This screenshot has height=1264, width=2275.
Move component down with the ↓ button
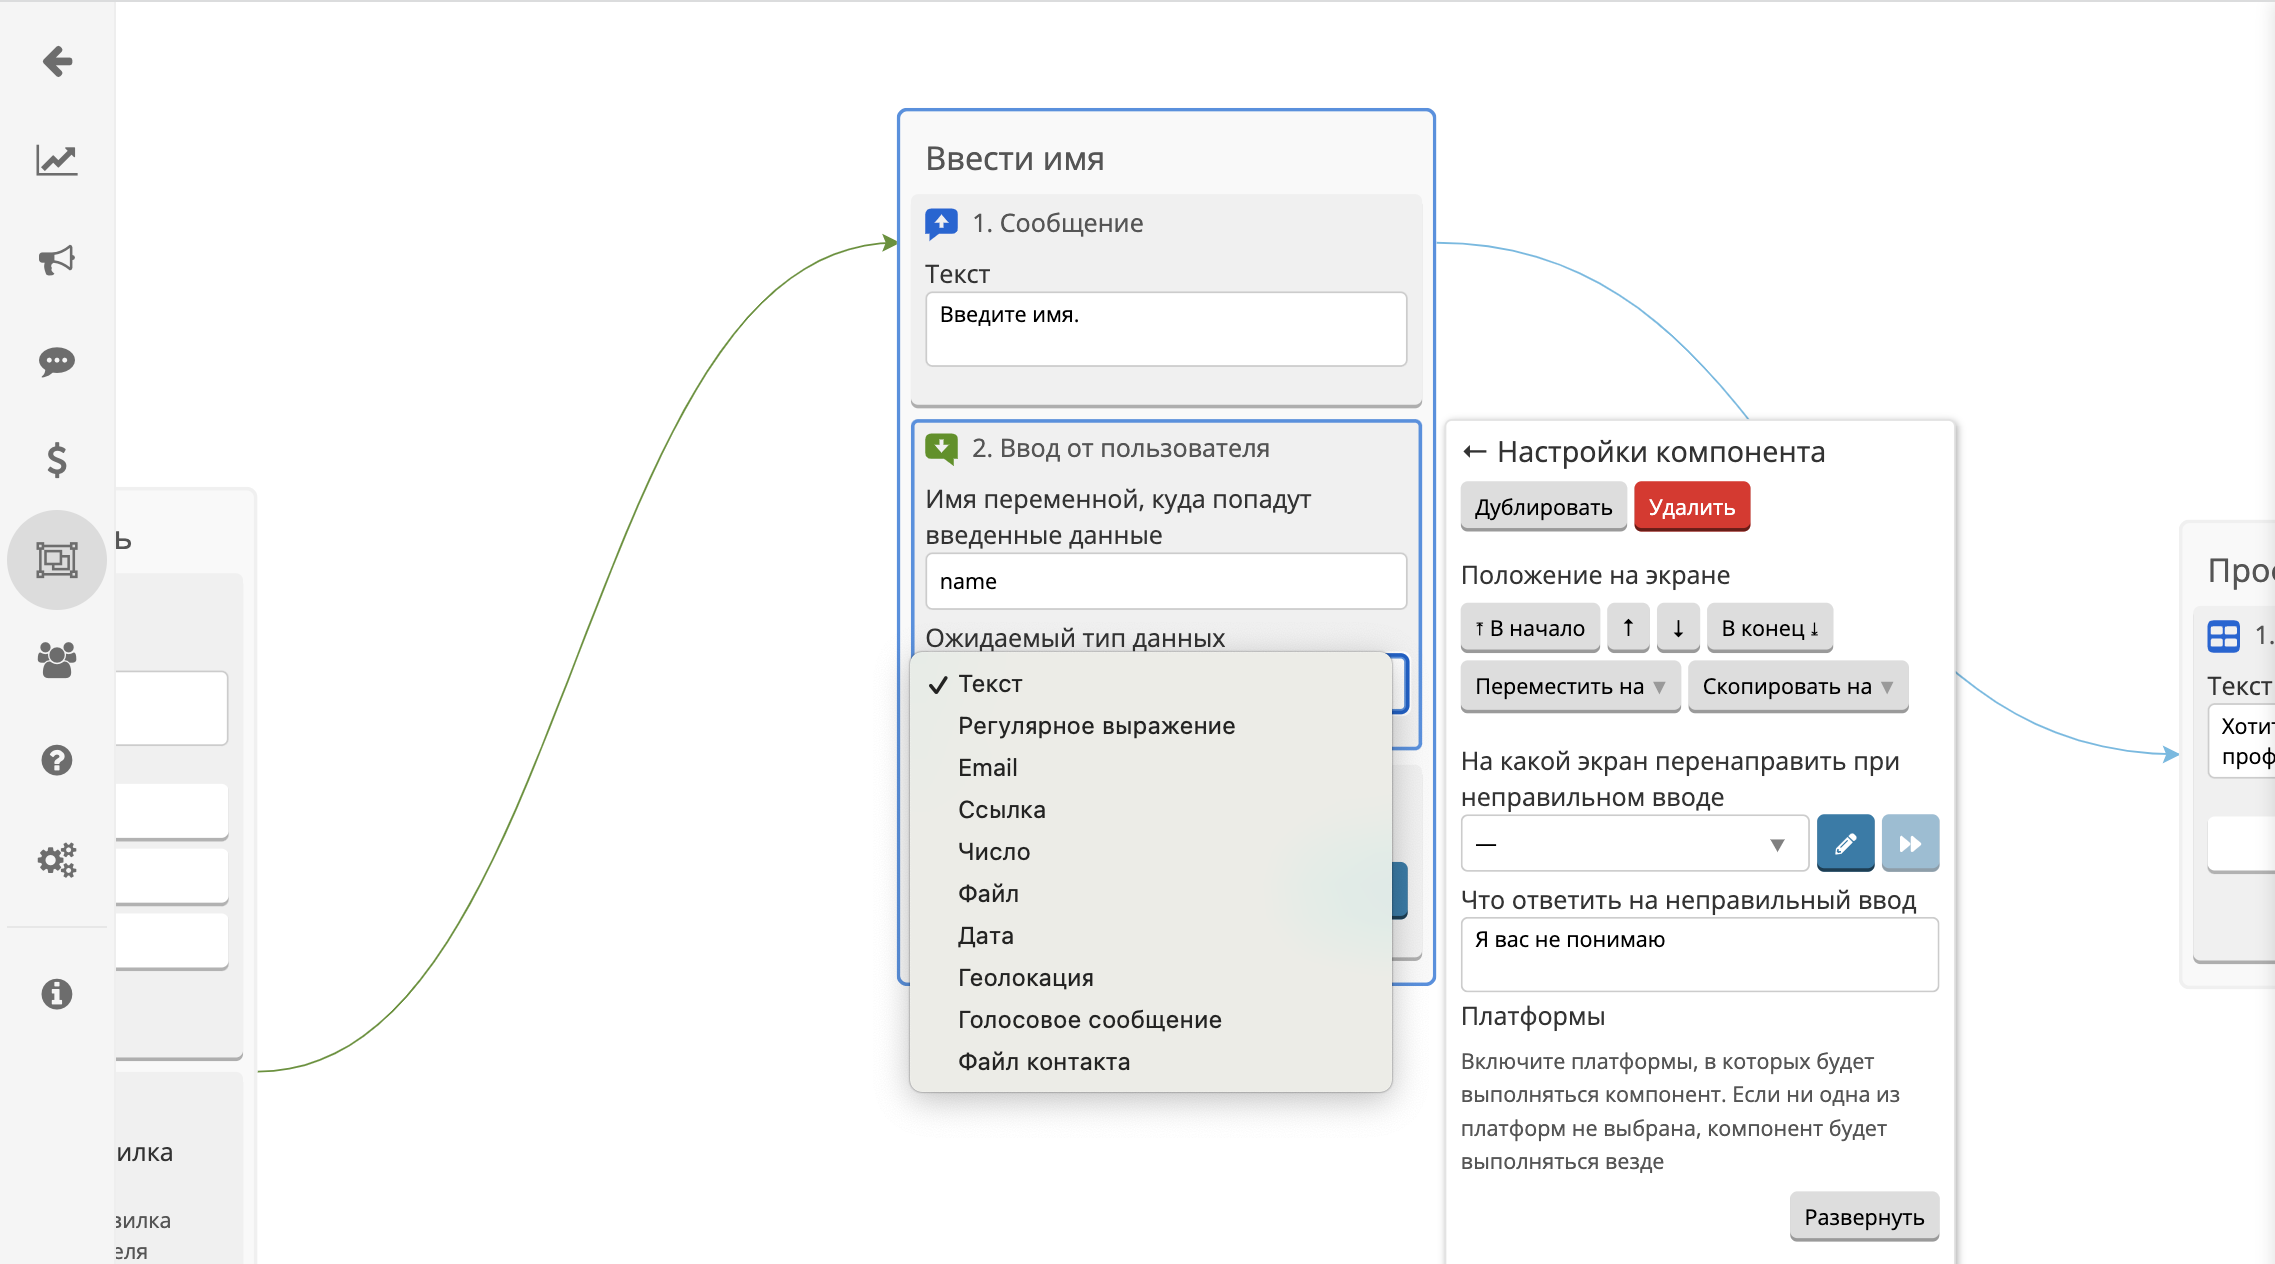click(x=1678, y=628)
